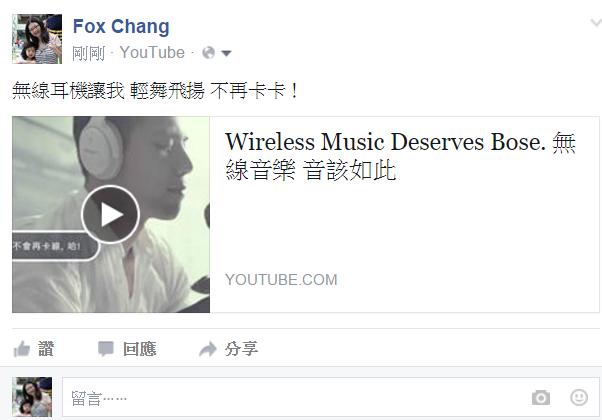Click Fox Chang's profile picture

37,39
